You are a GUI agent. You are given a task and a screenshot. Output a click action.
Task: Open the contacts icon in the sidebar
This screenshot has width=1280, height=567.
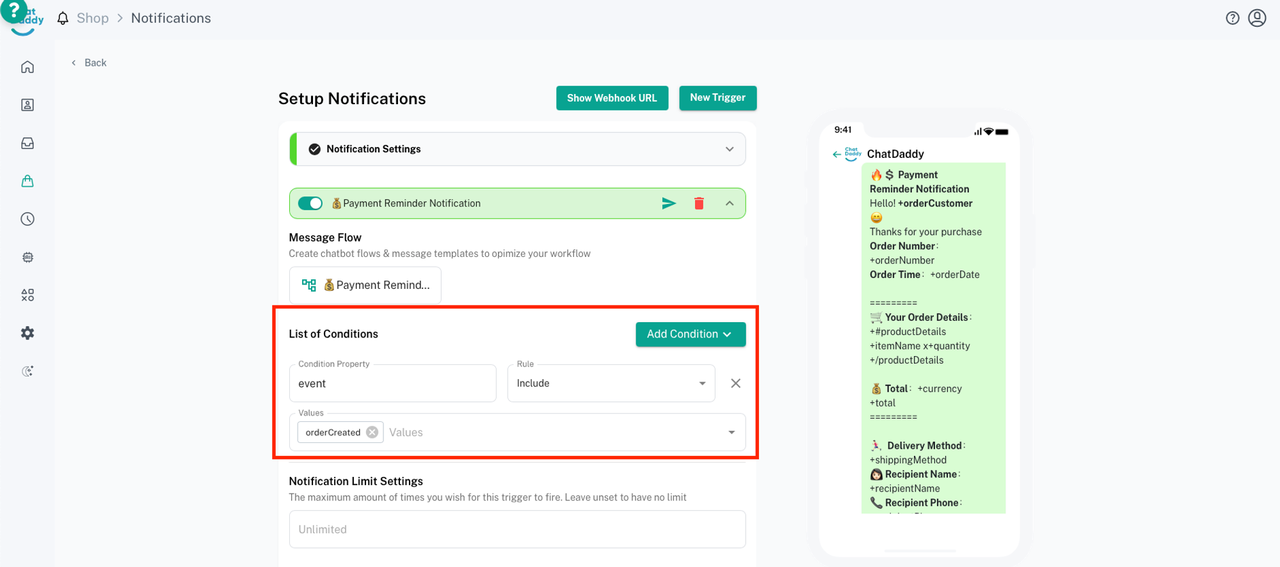[x=27, y=105]
